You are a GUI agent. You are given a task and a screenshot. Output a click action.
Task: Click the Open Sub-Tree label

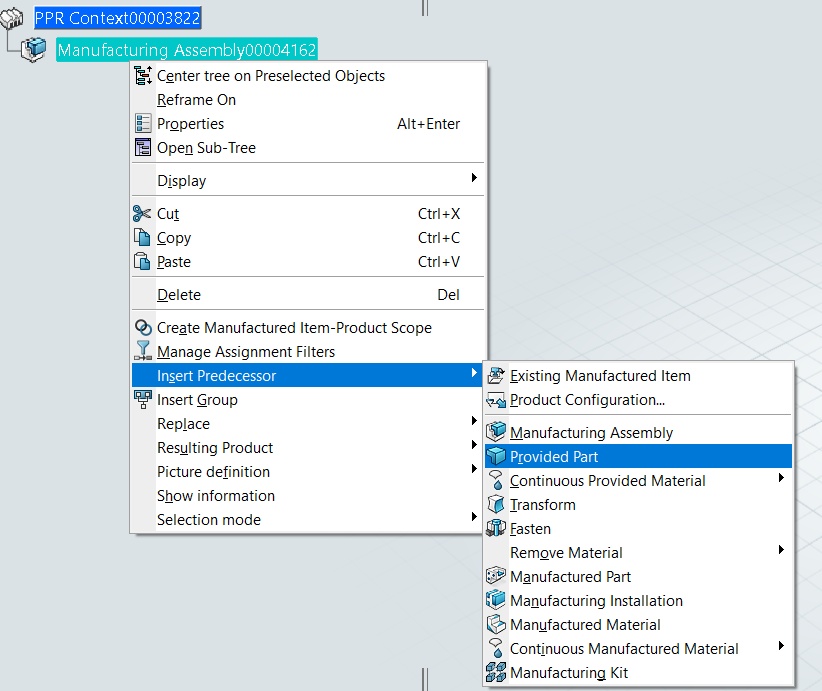207,148
